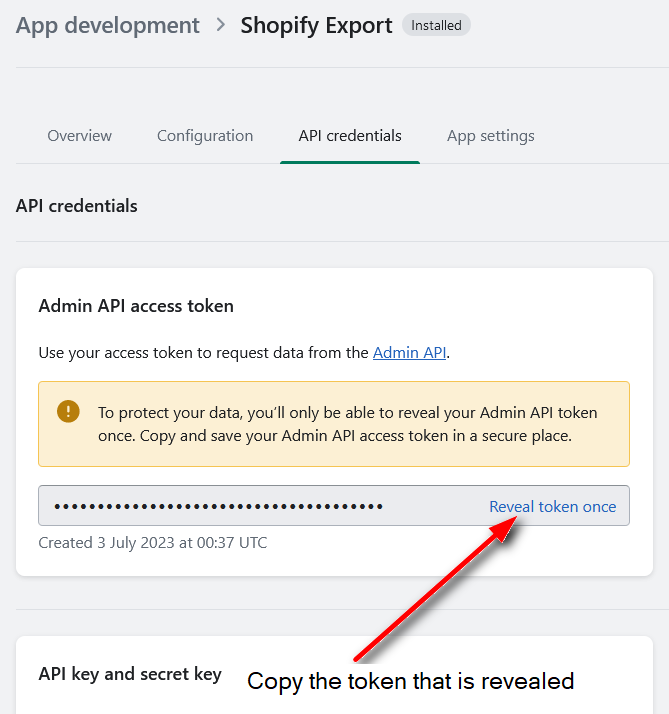Select the API credentials tab

[x=350, y=136]
